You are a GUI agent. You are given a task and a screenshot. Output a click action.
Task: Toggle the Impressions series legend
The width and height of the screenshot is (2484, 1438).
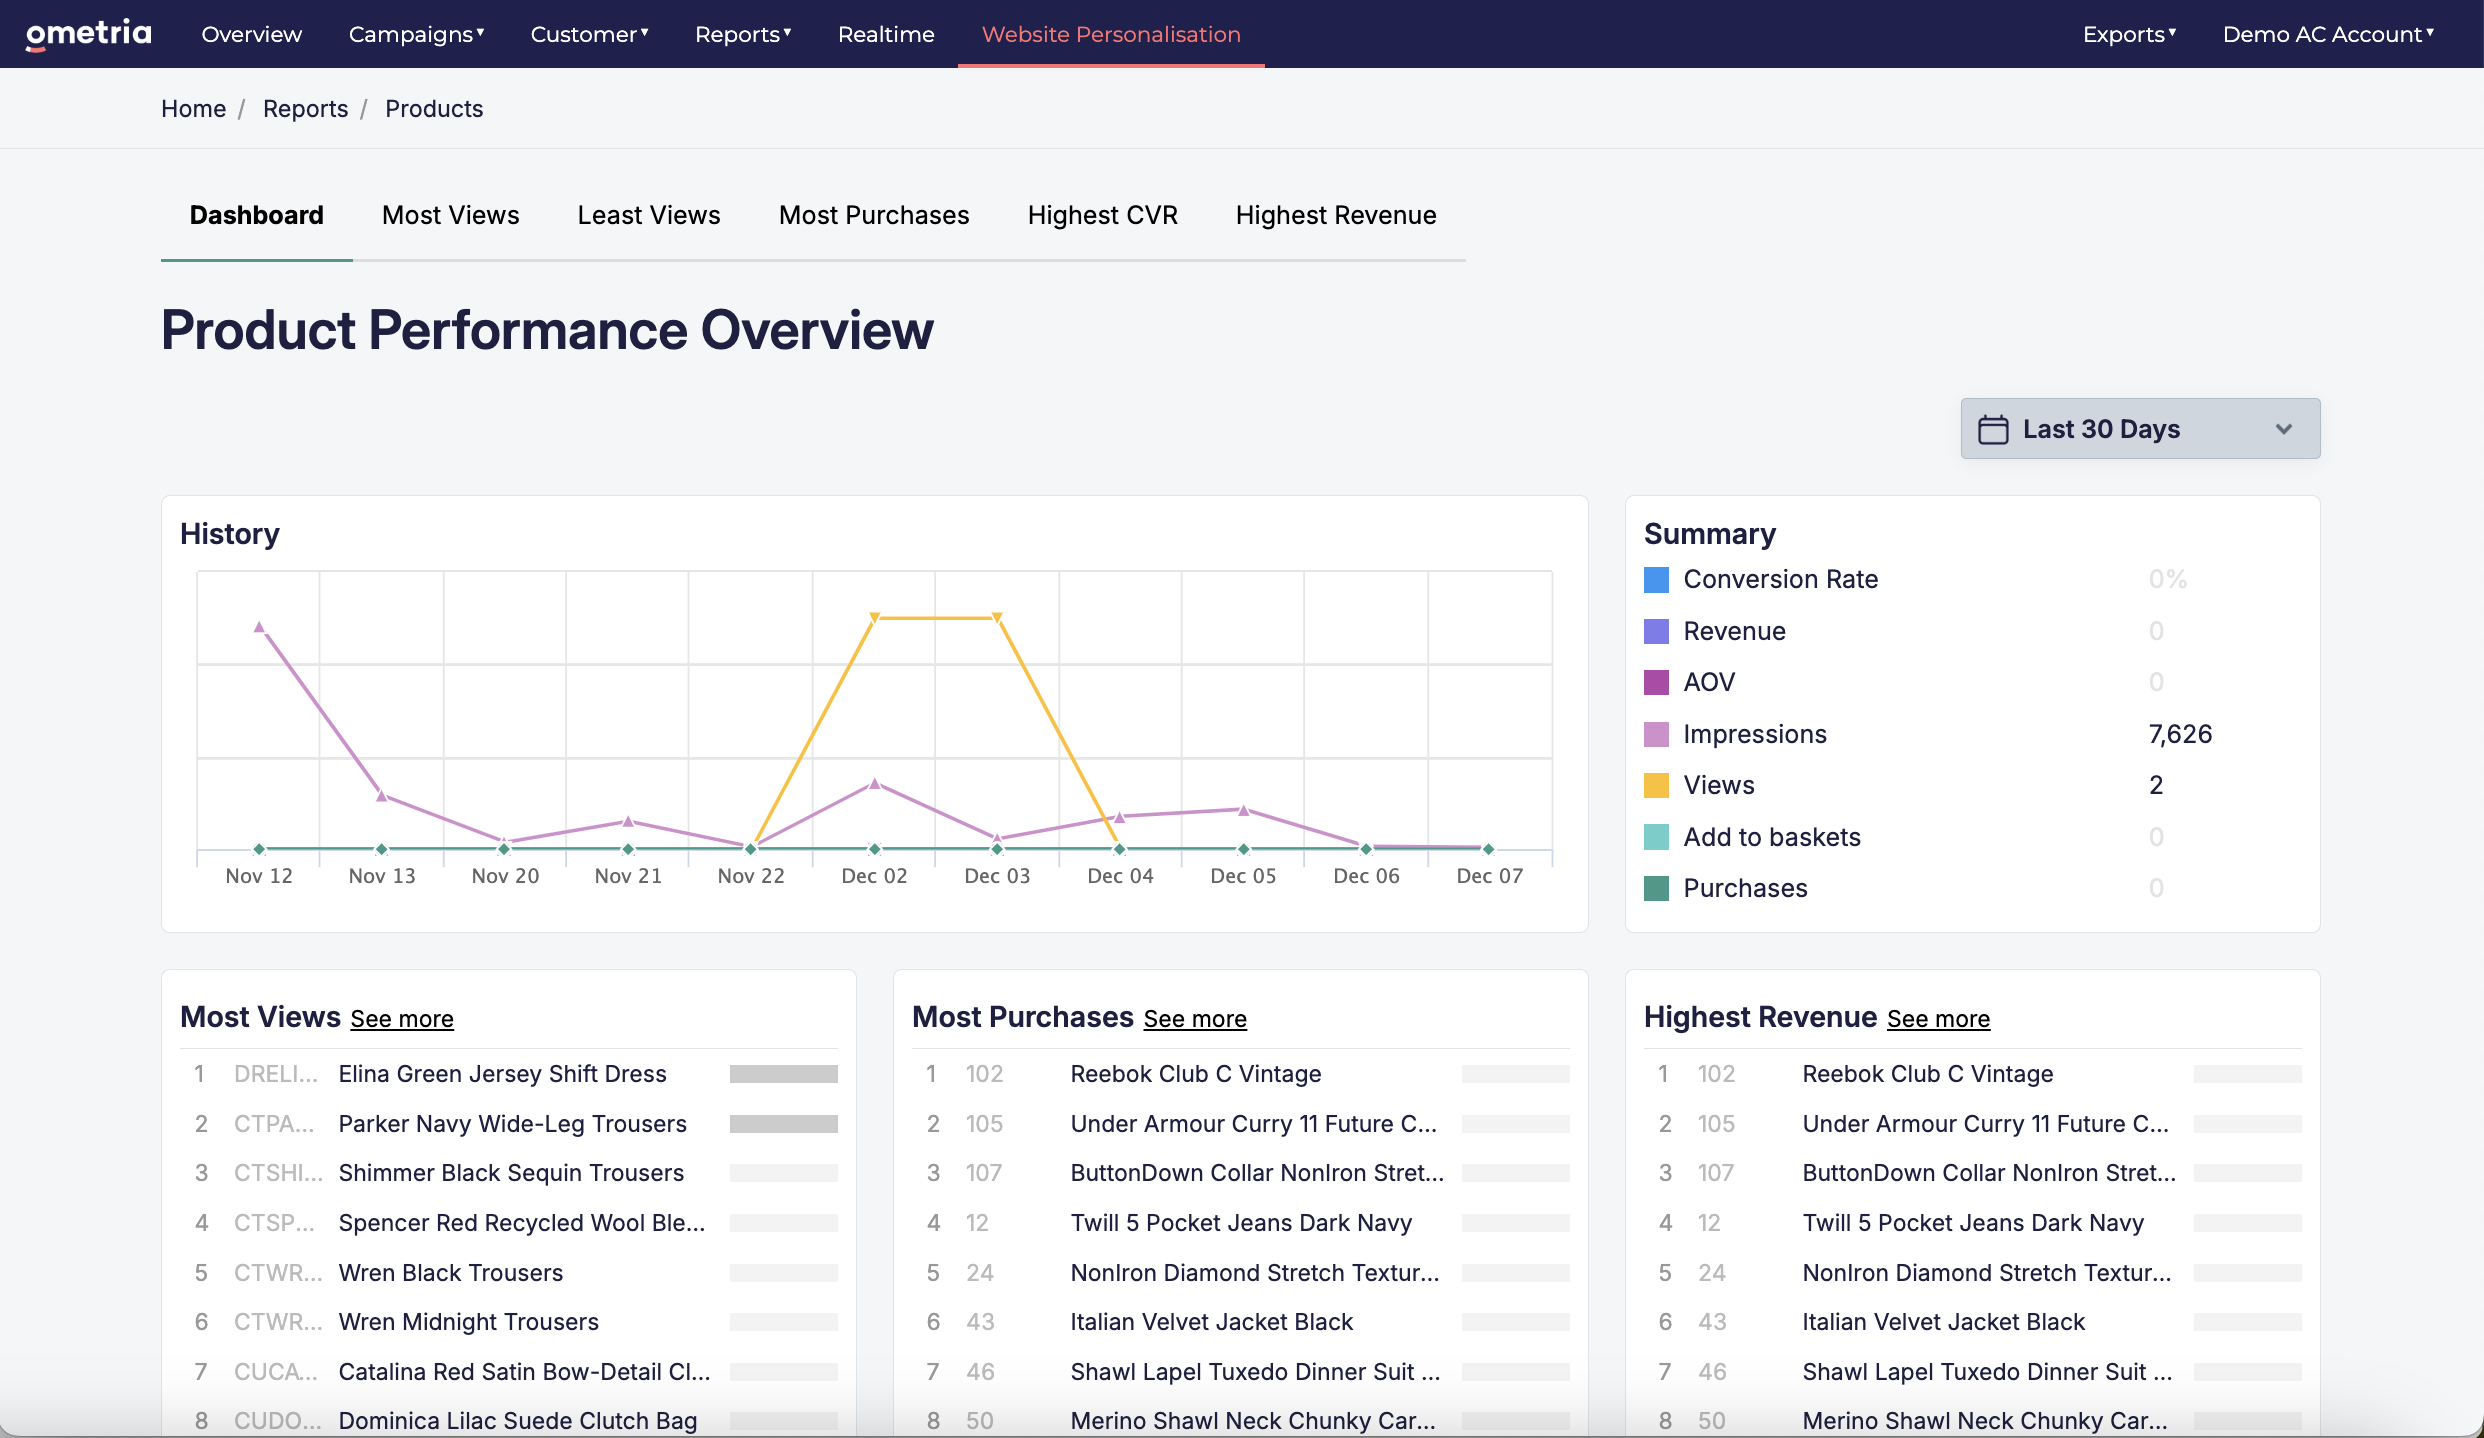pos(1755,734)
